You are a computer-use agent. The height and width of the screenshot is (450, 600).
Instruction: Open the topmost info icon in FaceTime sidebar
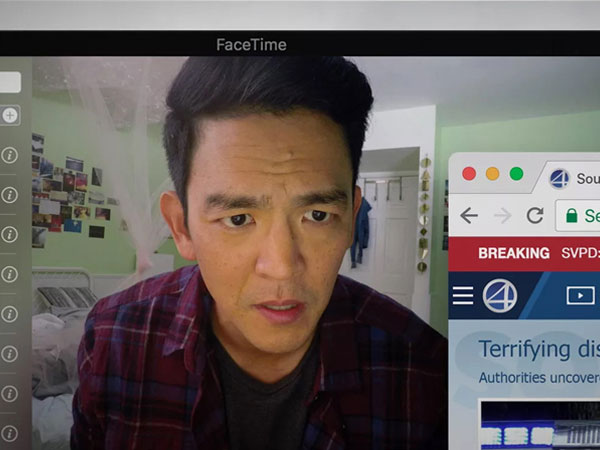[x=10, y=155]
